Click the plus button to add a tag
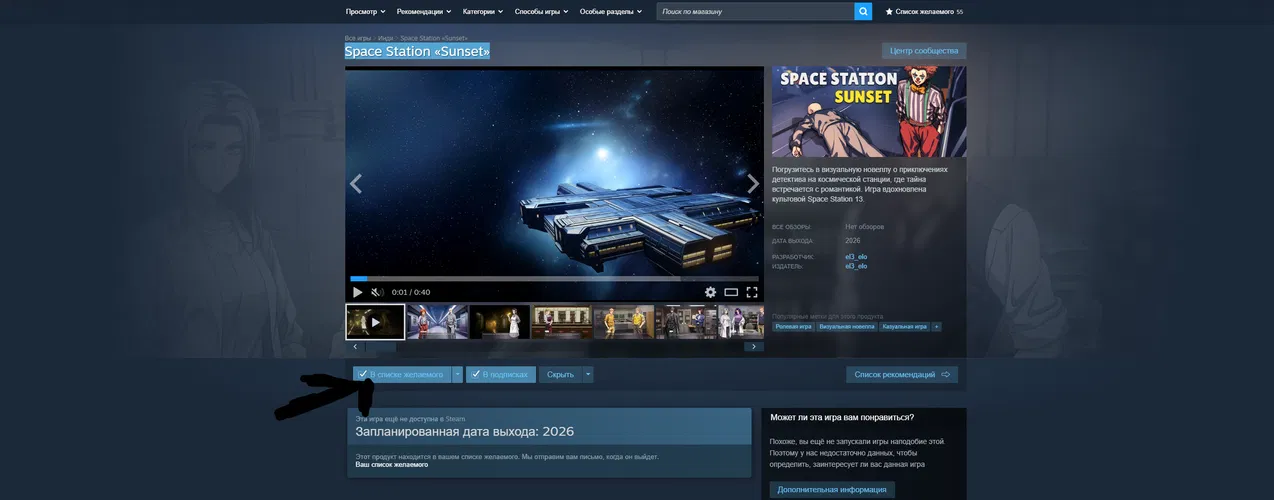 tap(936, 326)
